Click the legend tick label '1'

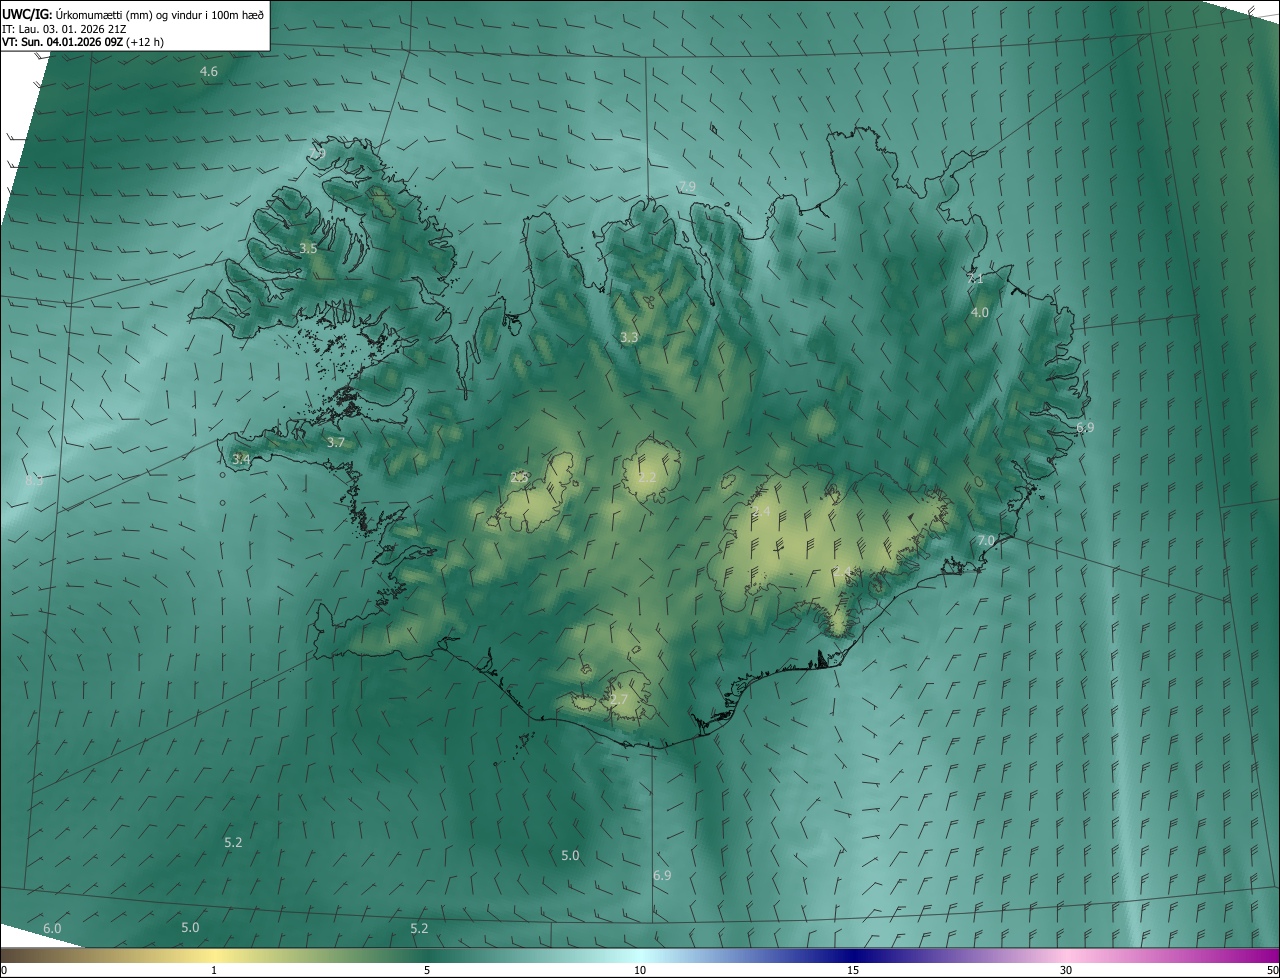214,970
